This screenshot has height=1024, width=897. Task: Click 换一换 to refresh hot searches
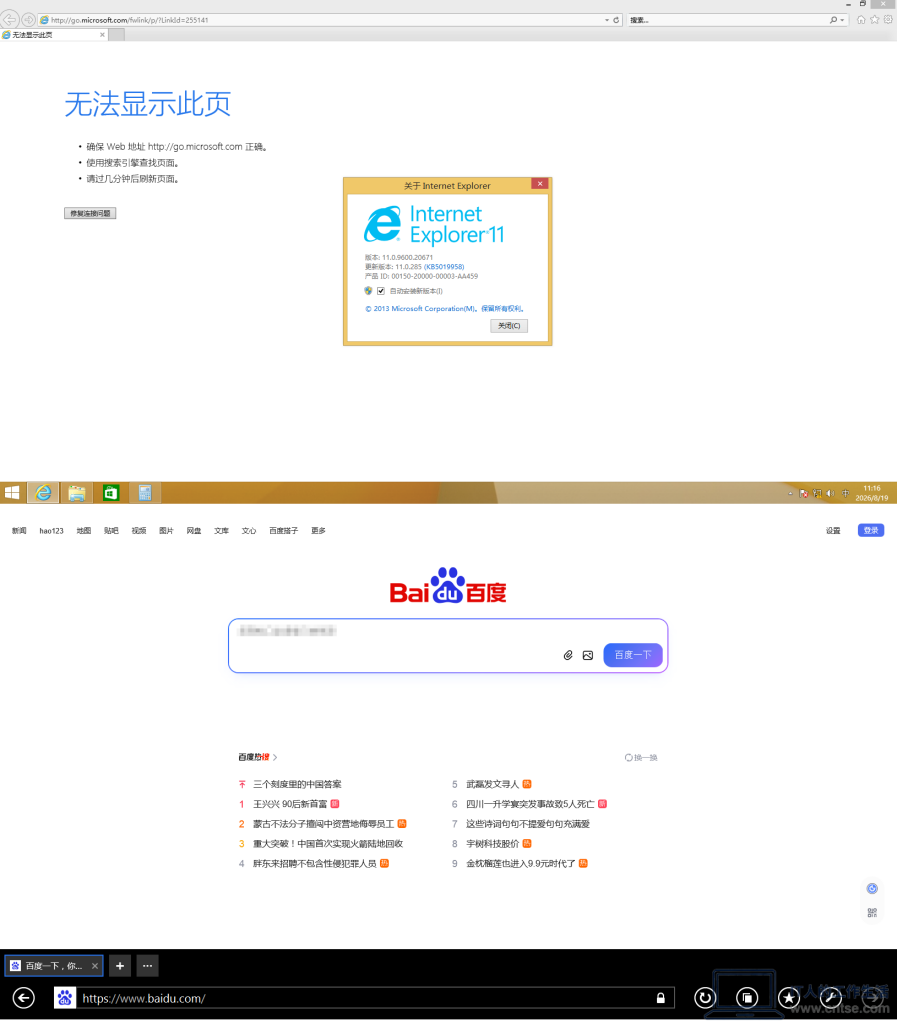[x=641, y=758]
